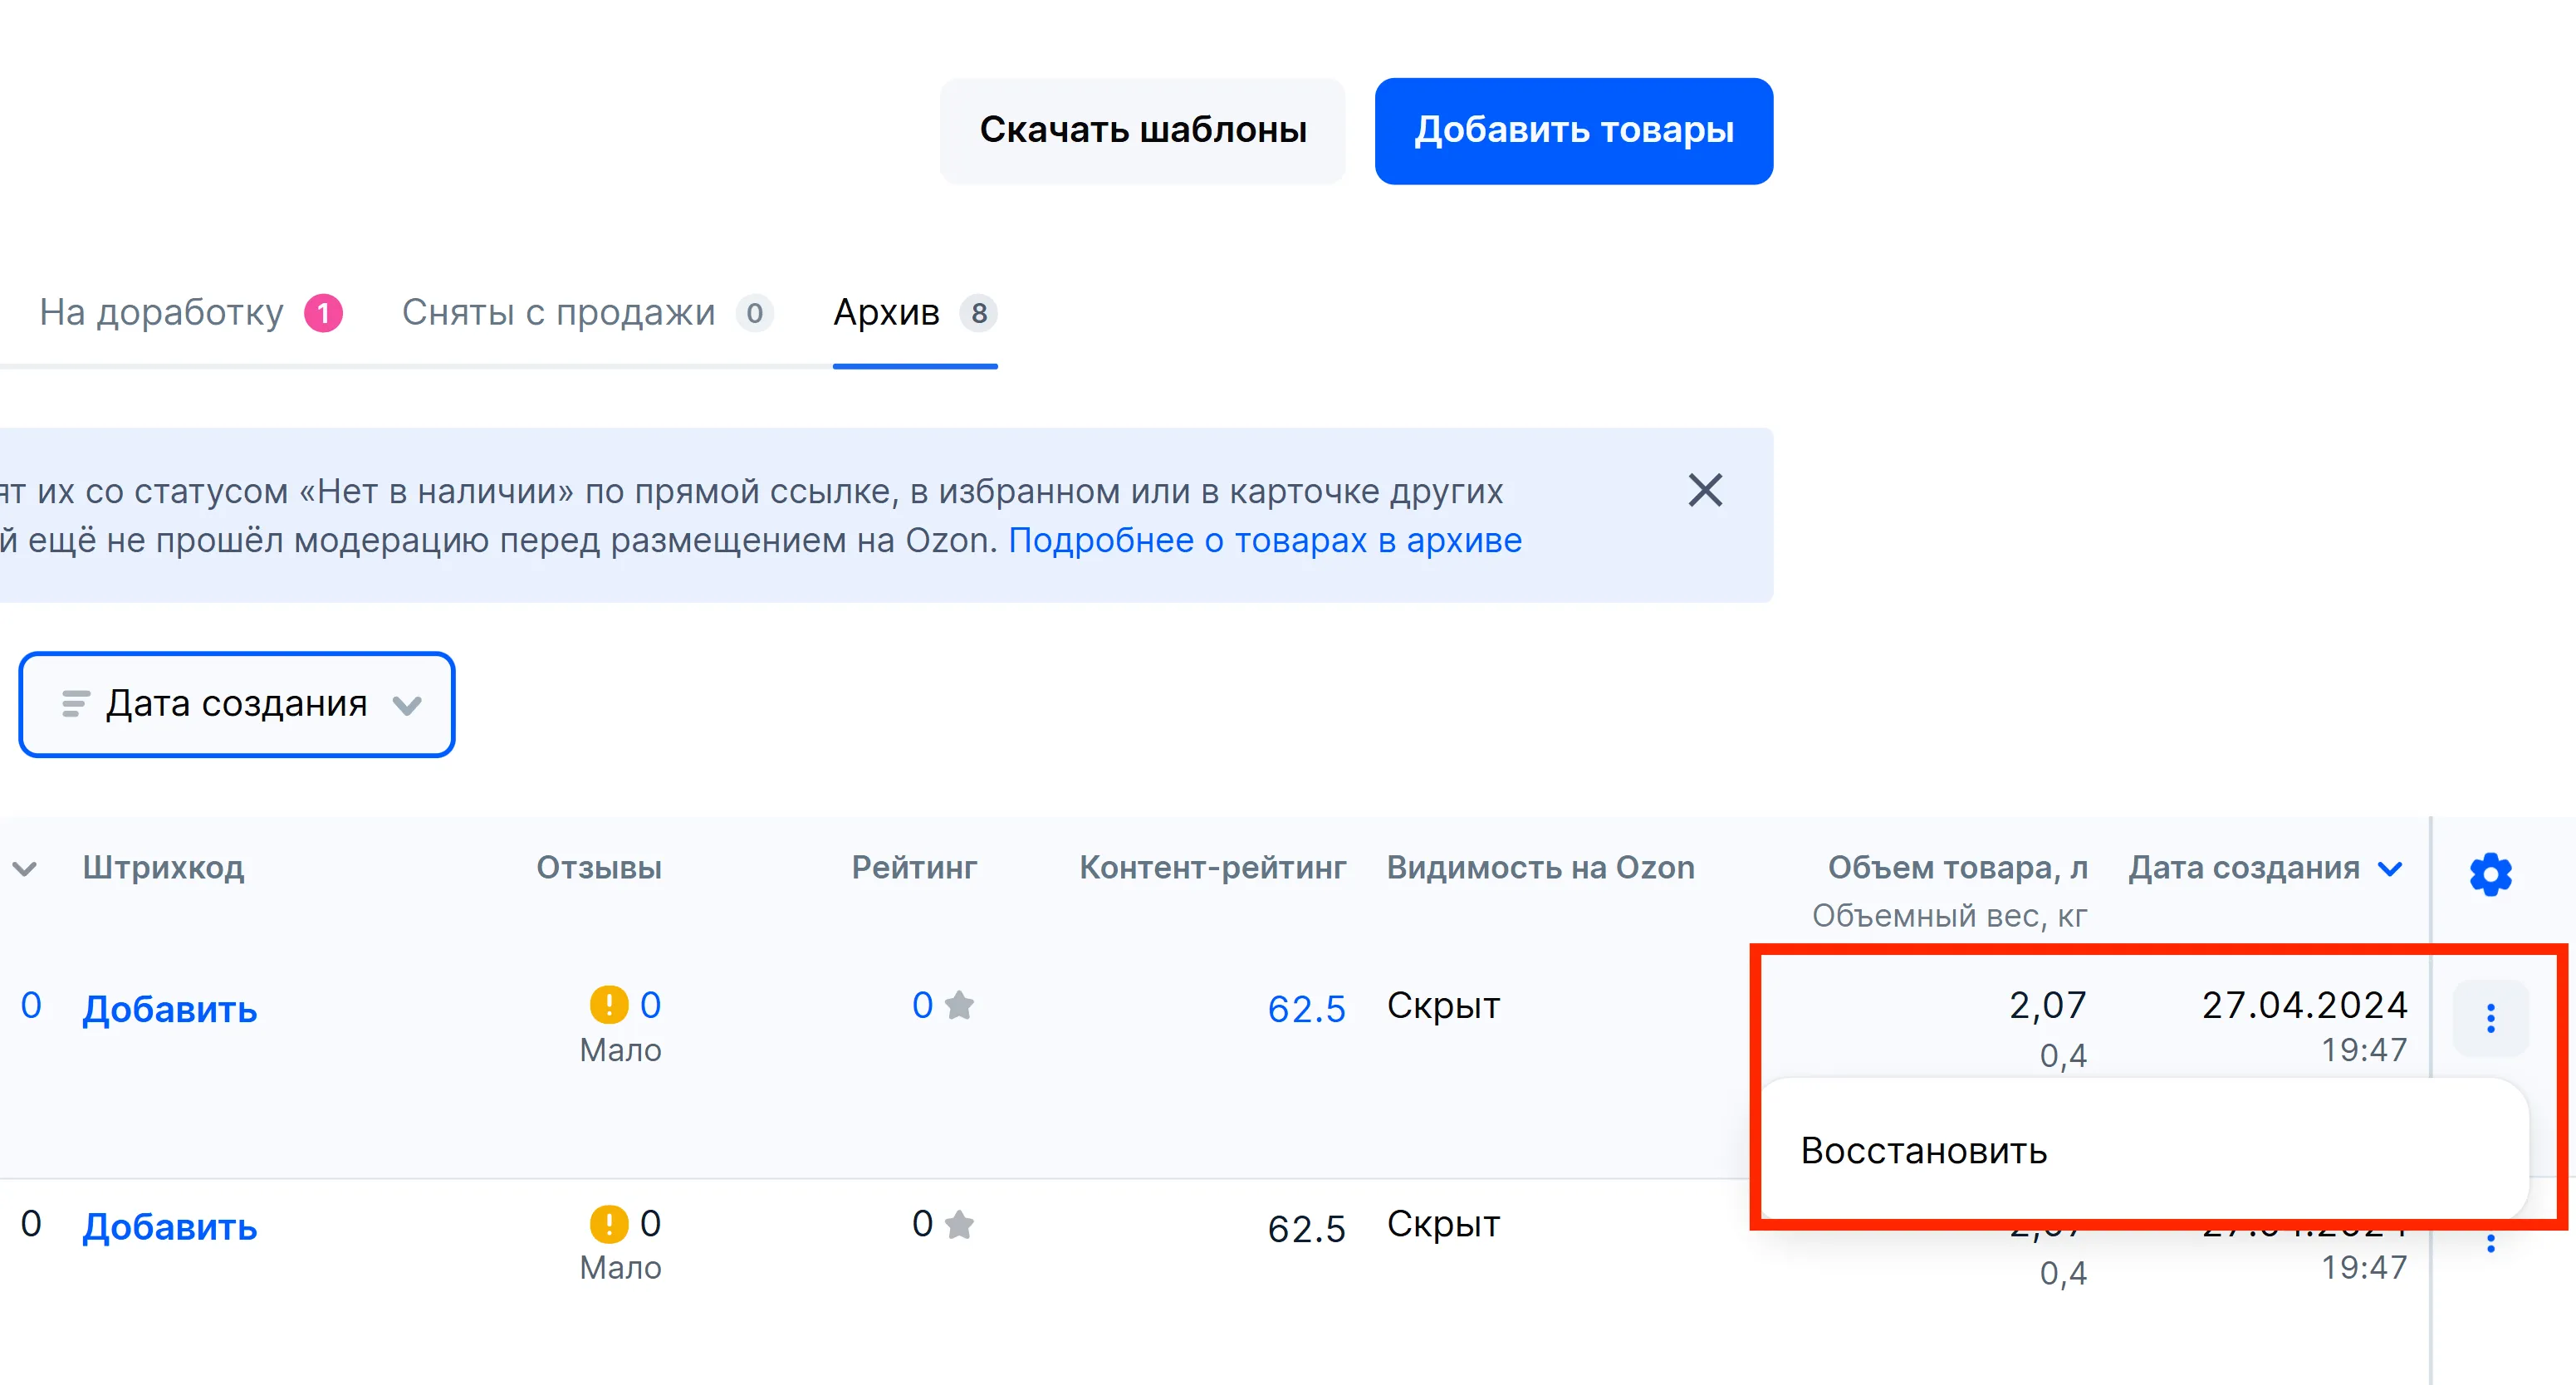Click the rating star in first row
2576x1385 pixels.
coord(959,1004)
